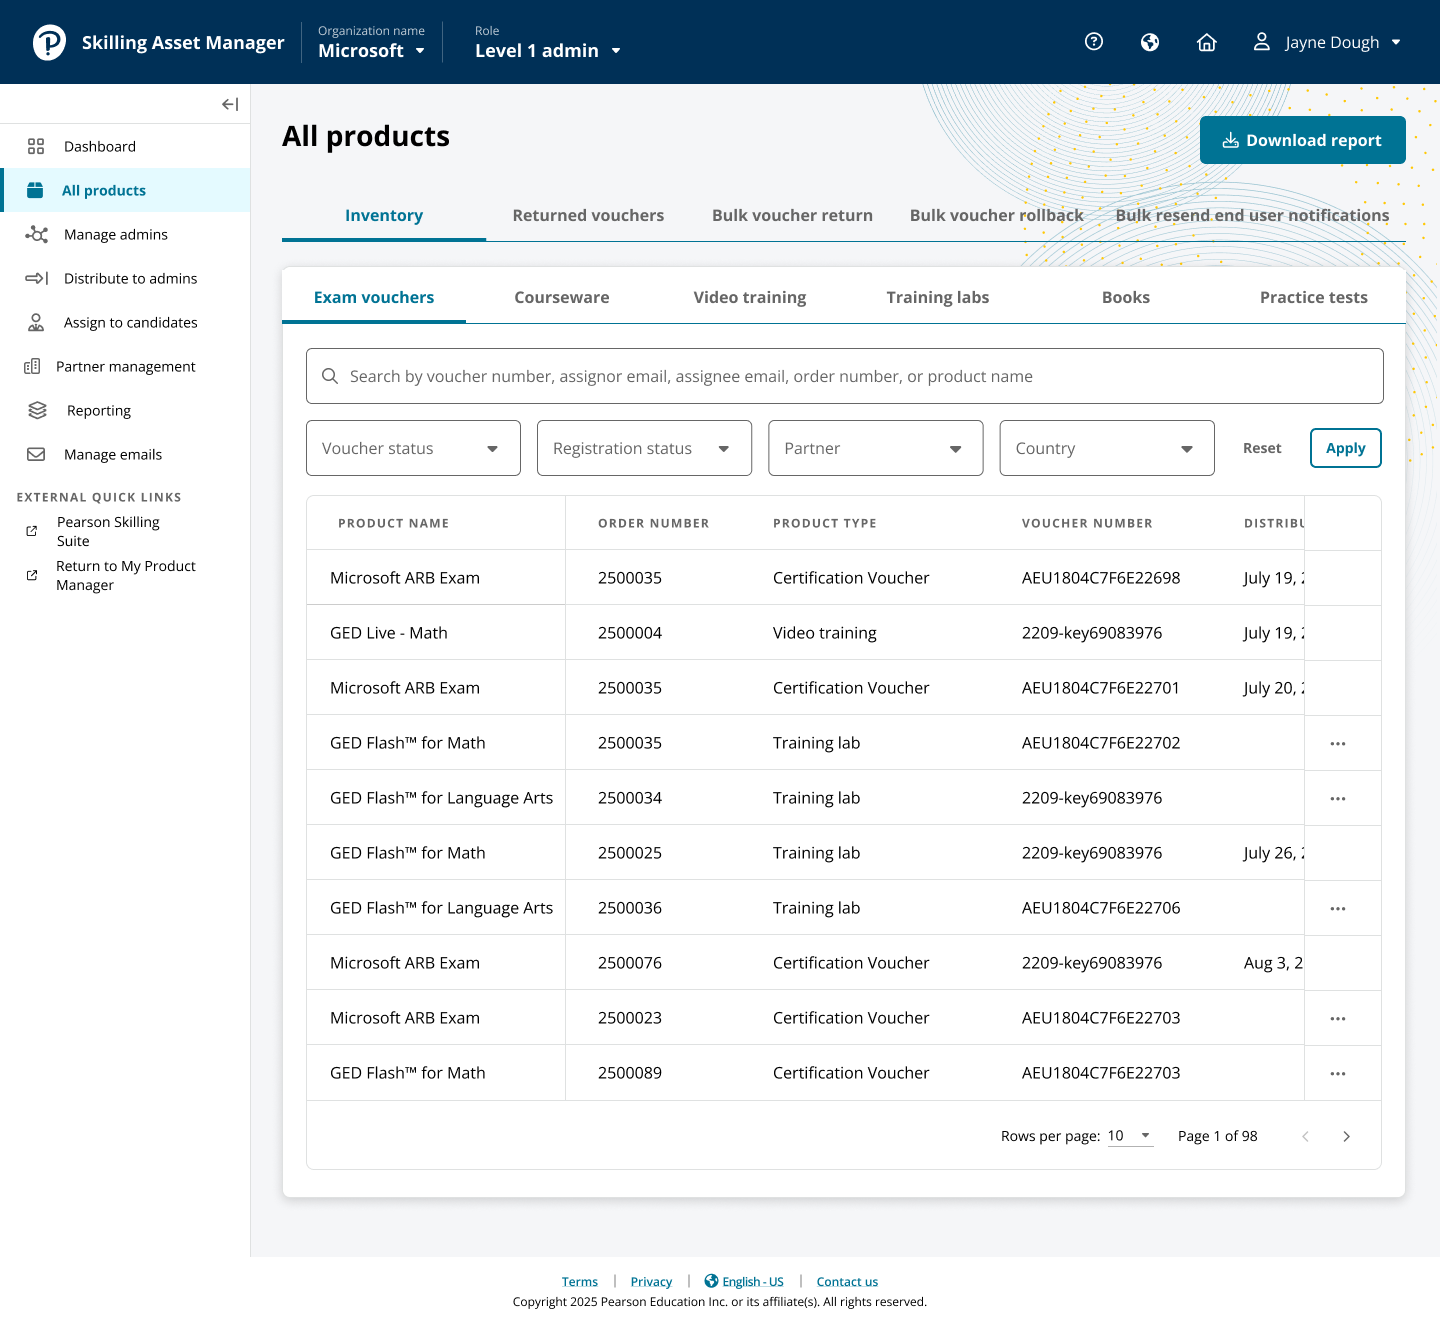Apply the selected filters
Screen dimensions: 1440x1325
click(x=1346, y=448)
